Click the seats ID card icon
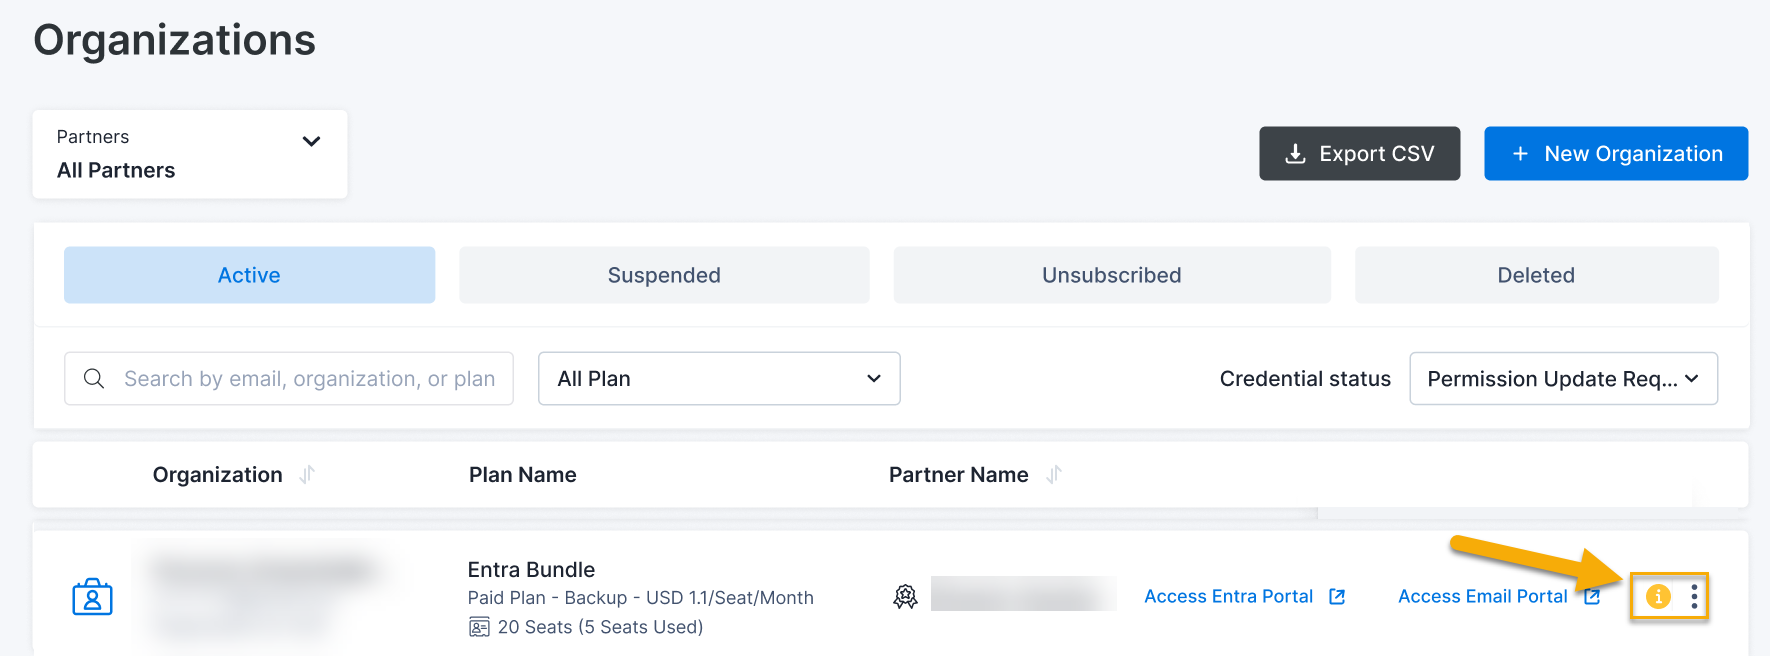The height and width of the screenshot is (656, 1770). click(479, 627)
